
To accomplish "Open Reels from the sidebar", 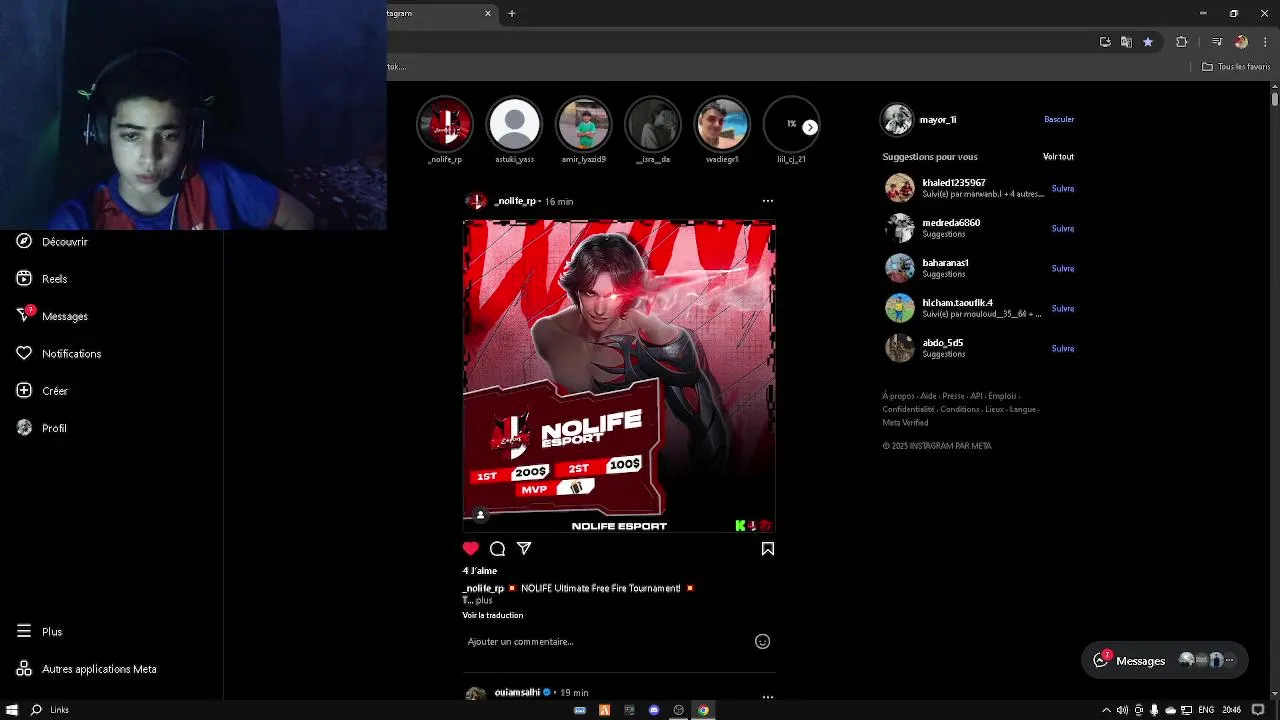I will coord(42,279).
